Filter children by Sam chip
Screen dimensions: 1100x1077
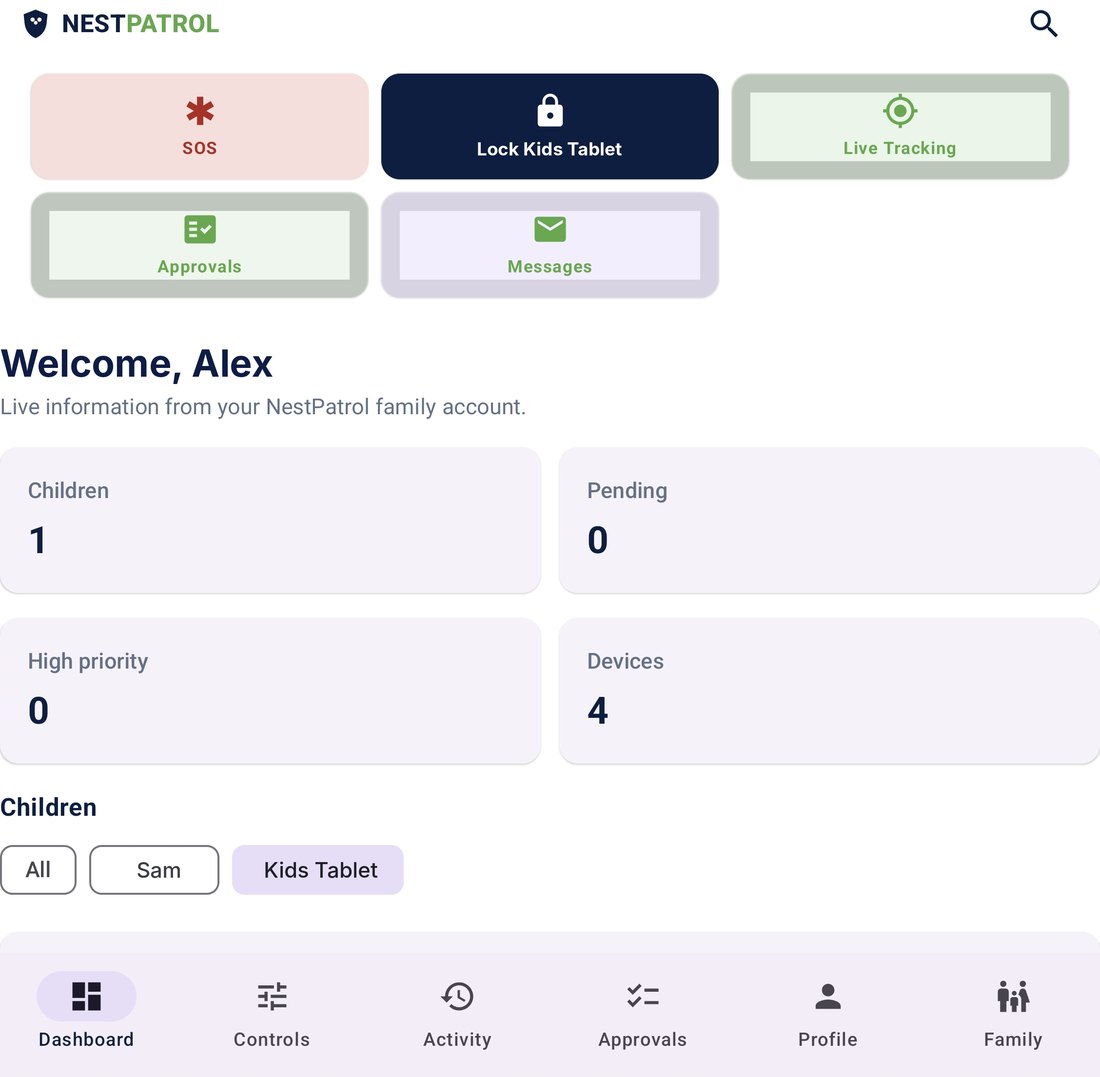pos(154,869)
